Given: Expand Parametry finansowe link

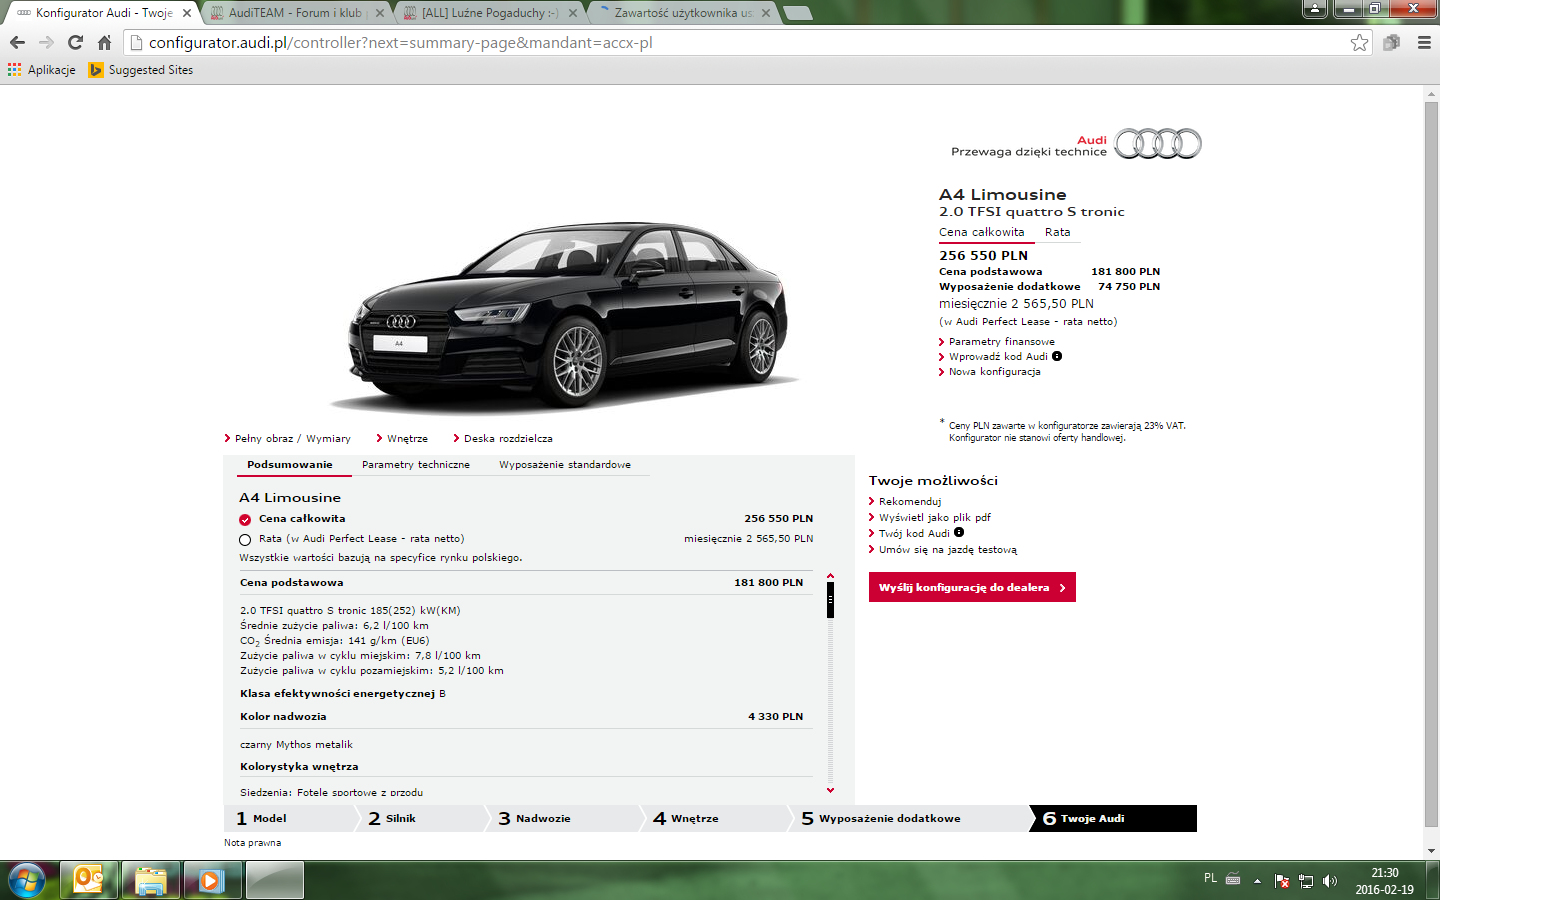Looking at the screenshot, I should point(1001,342).
